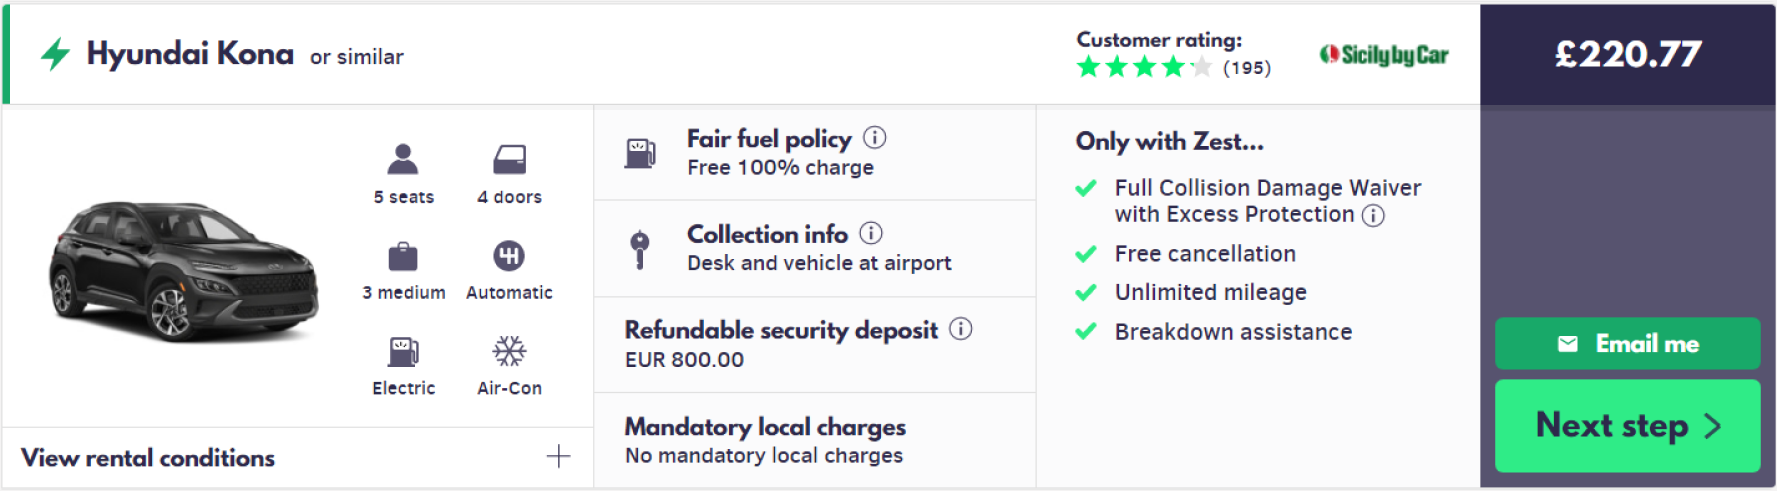Click the Electric charging station icon

tap(403, 351)
